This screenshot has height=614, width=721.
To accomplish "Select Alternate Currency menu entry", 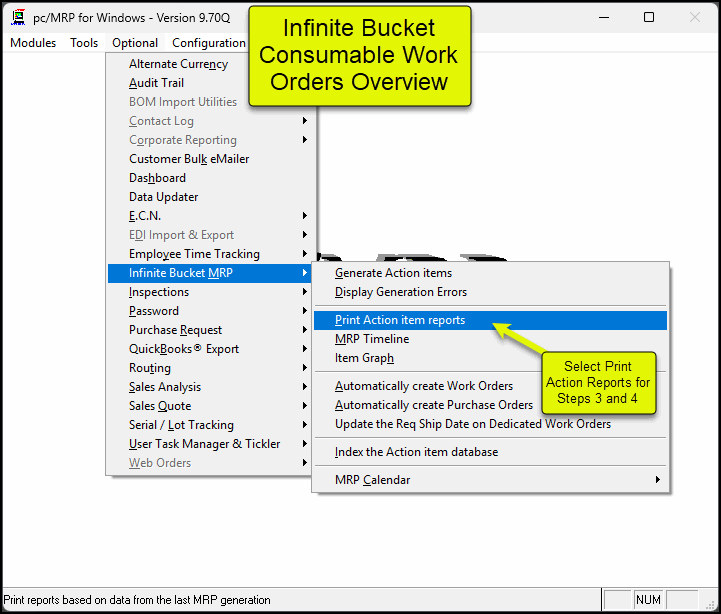I will click(x=178, y=64).
